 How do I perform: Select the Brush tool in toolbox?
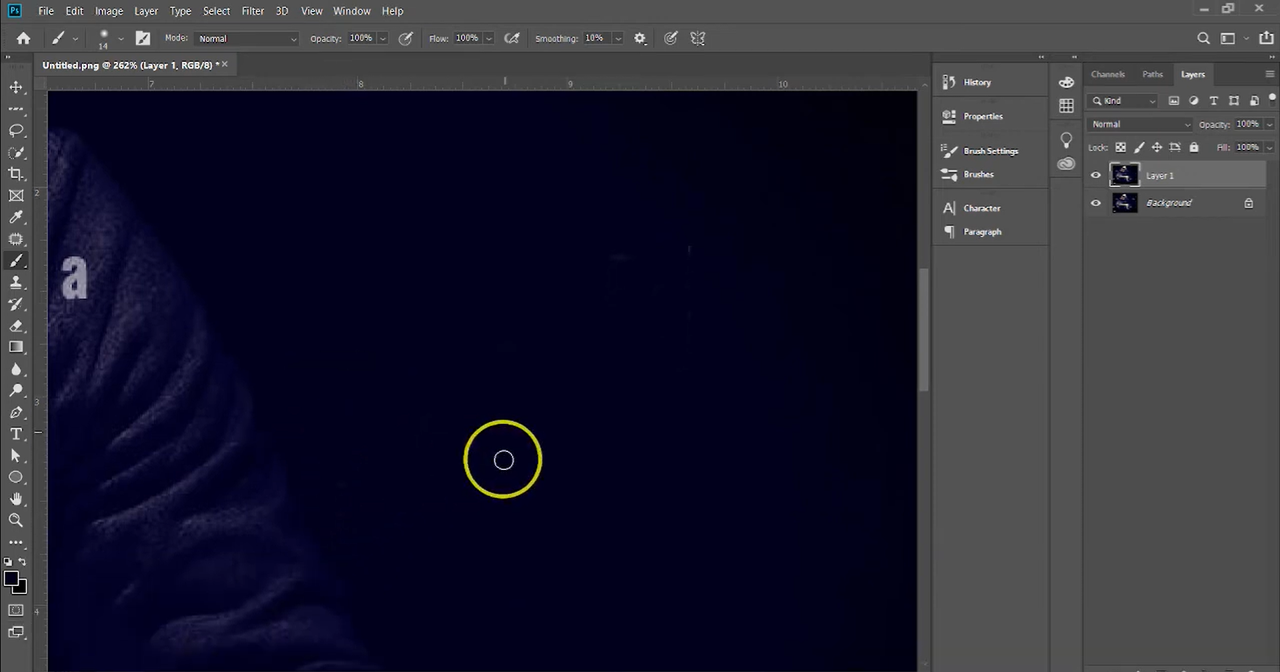[16, 261]
